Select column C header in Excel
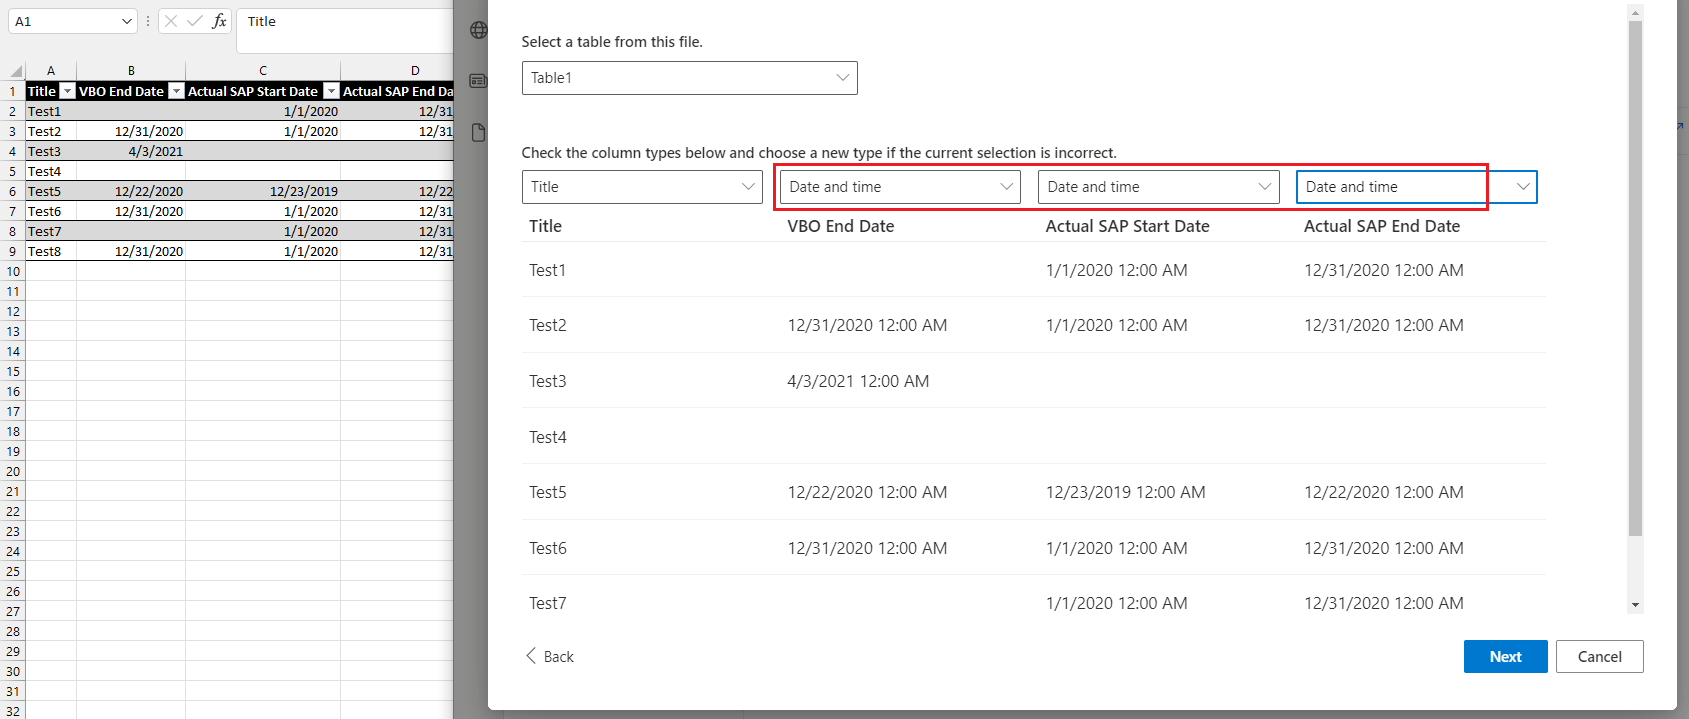This screenshot has height=719, width=1689. tap(263, 71)
